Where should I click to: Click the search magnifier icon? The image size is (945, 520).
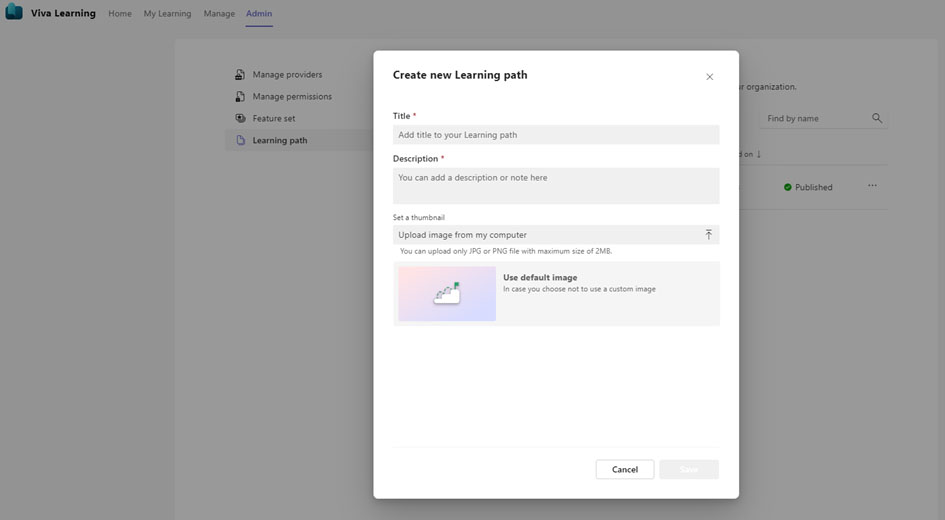tap(877, 118)
